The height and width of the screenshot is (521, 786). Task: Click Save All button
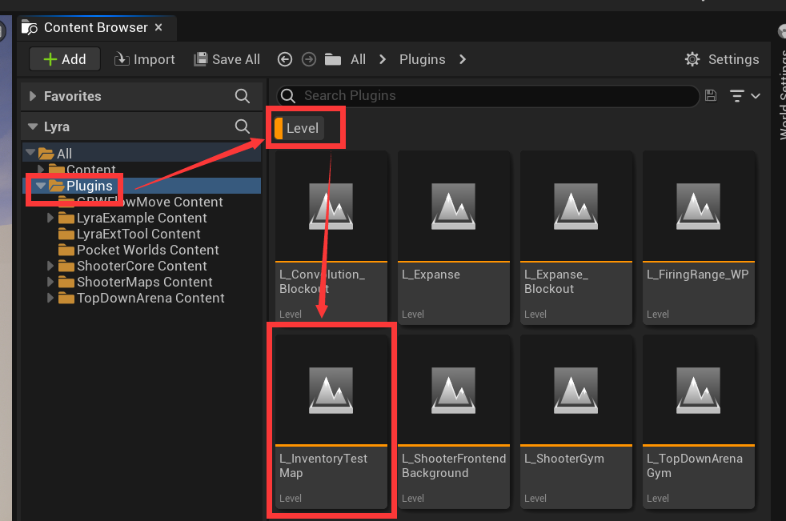227,59
